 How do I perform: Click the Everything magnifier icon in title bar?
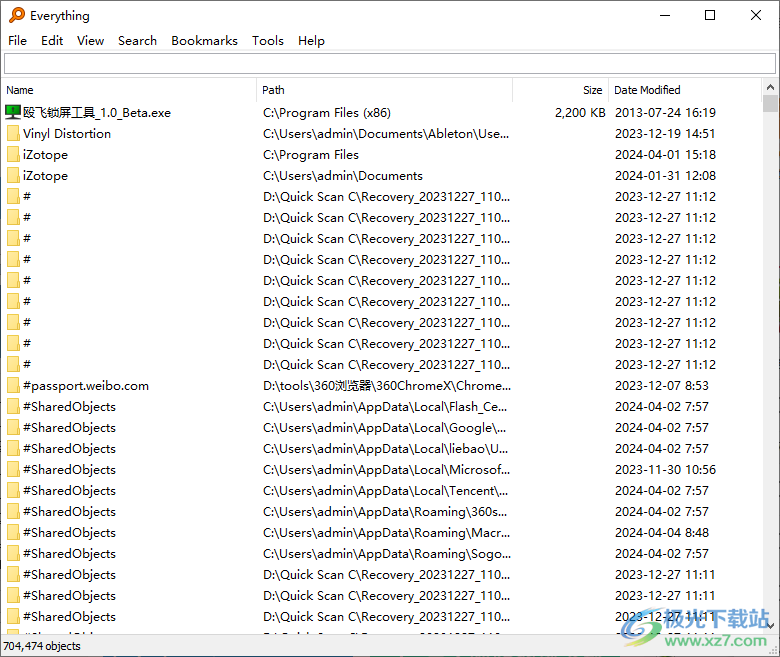click(x=16, y=15)
